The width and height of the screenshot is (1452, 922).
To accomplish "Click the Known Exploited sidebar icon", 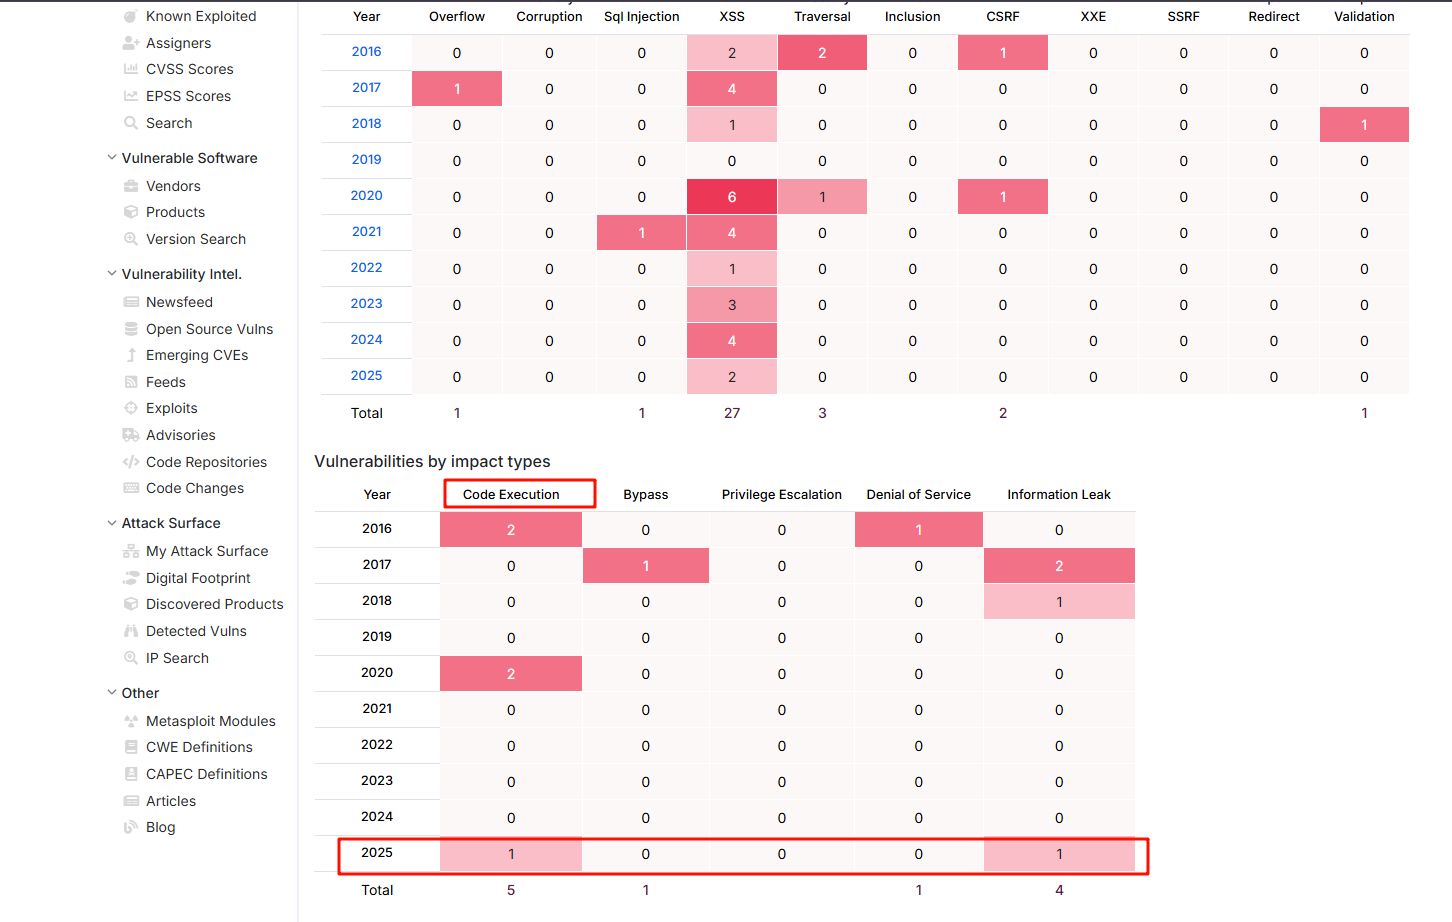I will [x=131, y=16].
